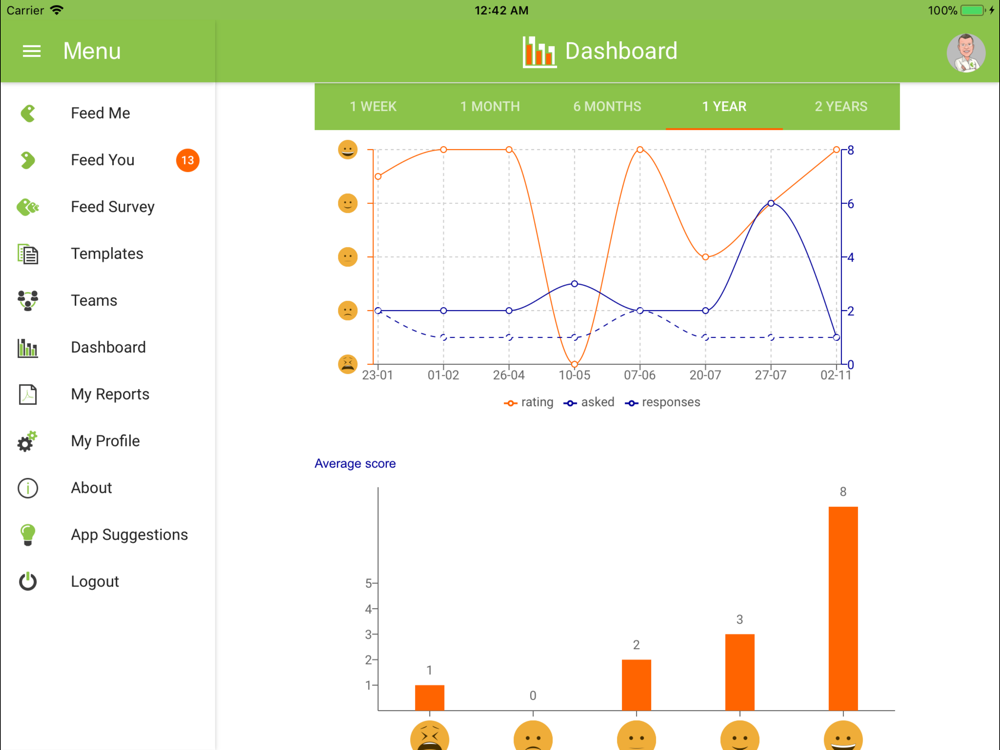Viewport: 1000px width, 750px height.
Task: Open Feed Me menu item
Action: click(x=108, y=114)
